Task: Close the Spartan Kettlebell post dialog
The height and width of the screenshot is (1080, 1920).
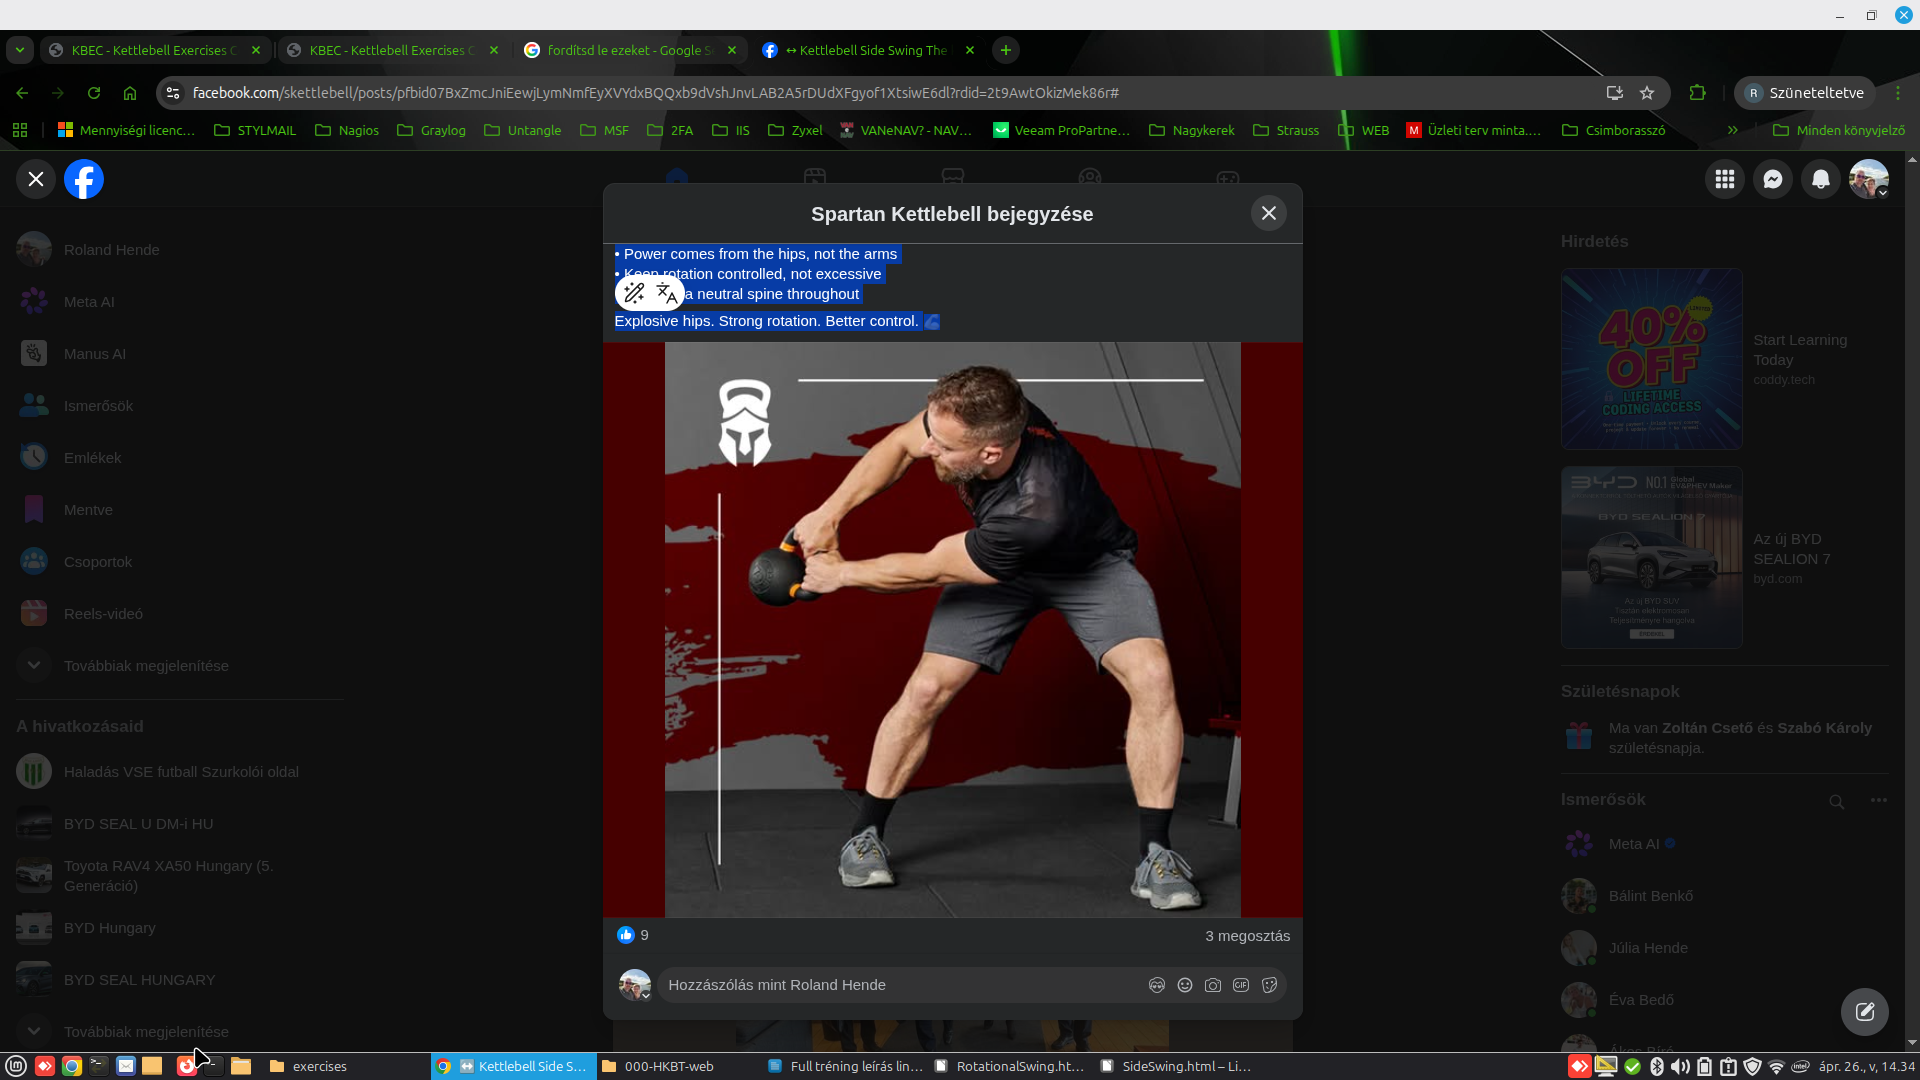Action: [x=1269, y=214]
